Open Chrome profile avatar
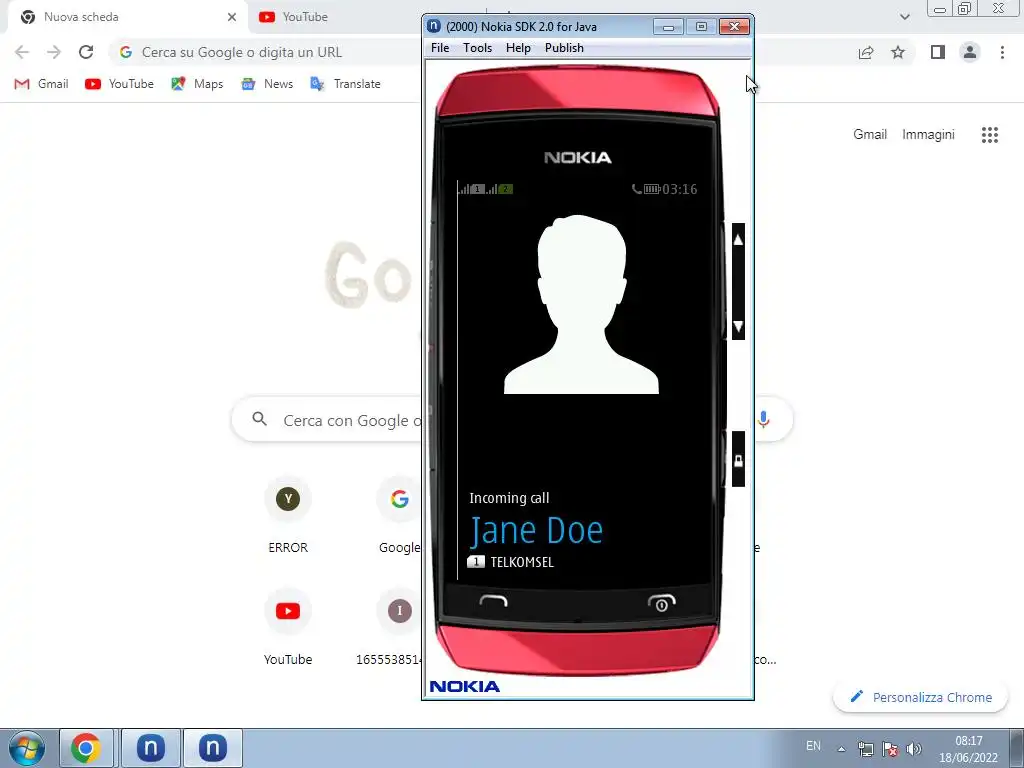This screenshot has height=768, width=1024. click(970, 52)
